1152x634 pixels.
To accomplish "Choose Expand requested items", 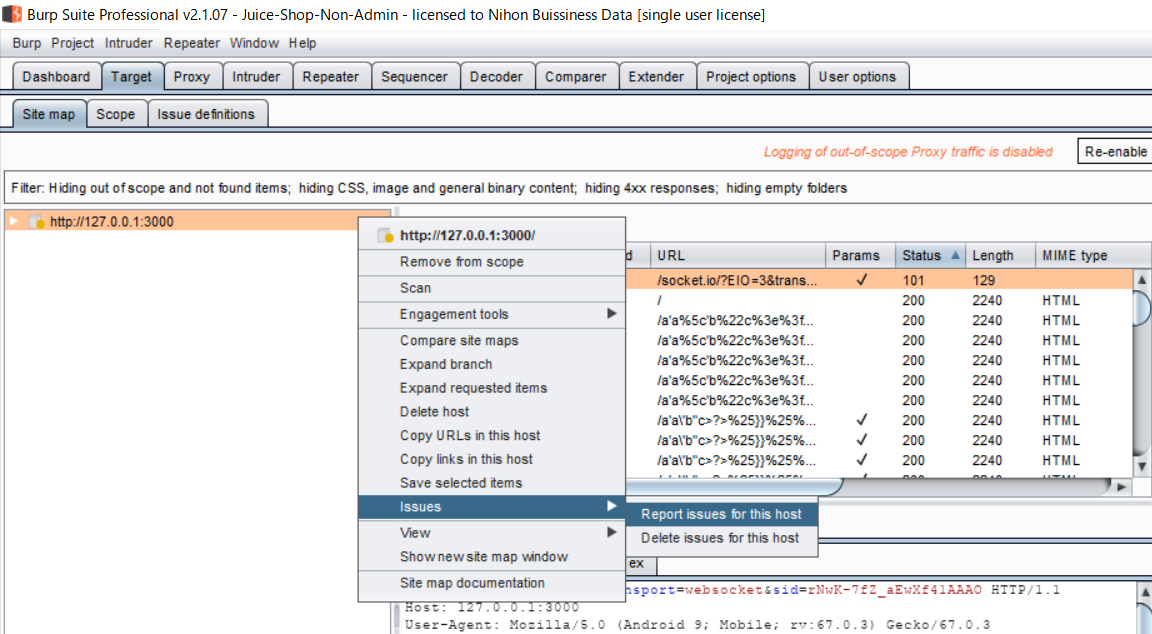I will (x=492, y=388).
